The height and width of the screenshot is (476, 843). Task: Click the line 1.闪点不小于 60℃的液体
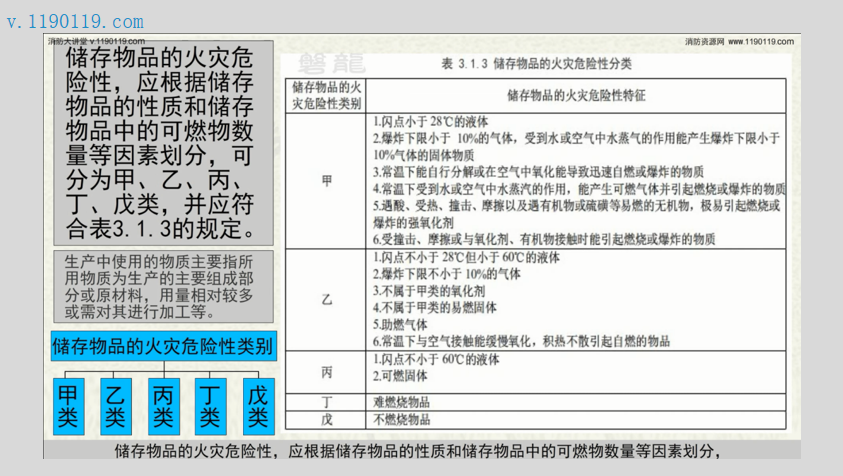(436, 359)
